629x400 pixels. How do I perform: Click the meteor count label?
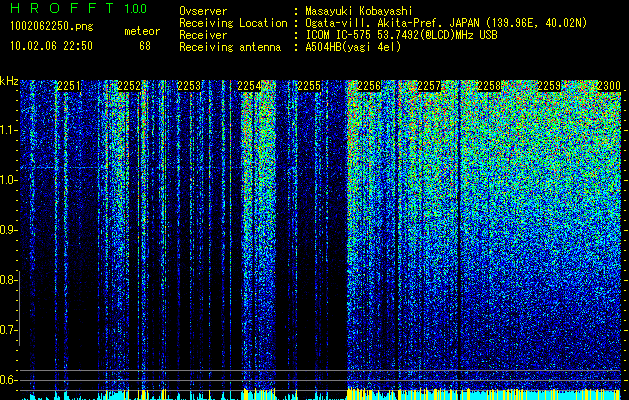coord(142,31)
